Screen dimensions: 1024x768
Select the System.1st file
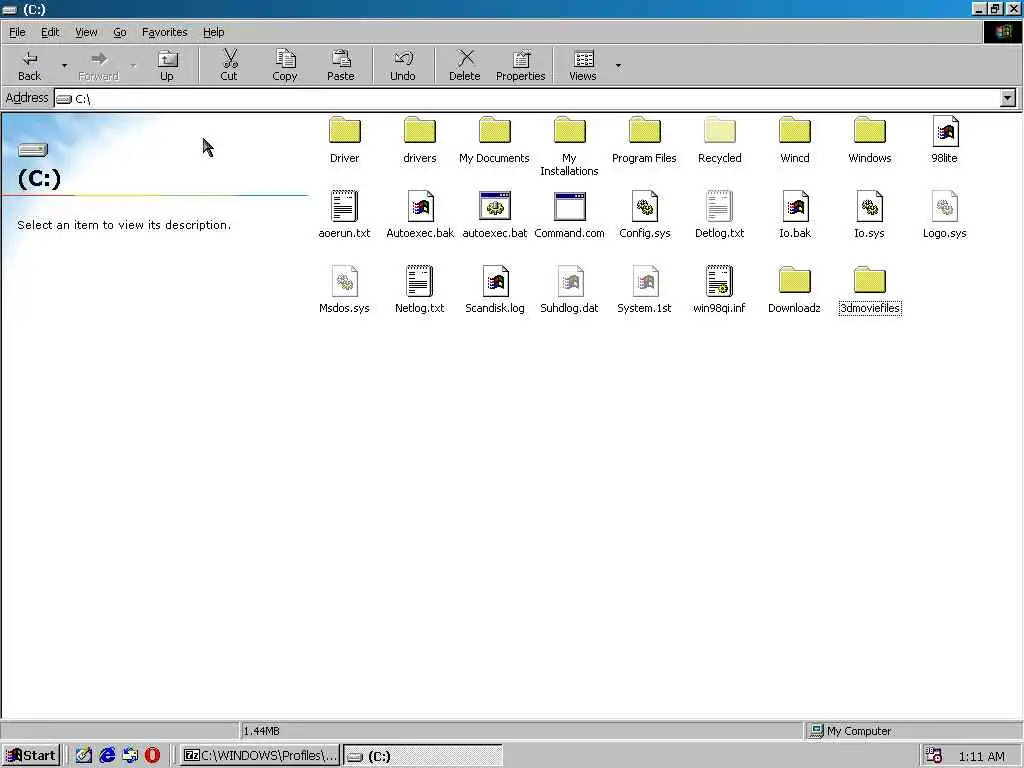coord(645,290)
